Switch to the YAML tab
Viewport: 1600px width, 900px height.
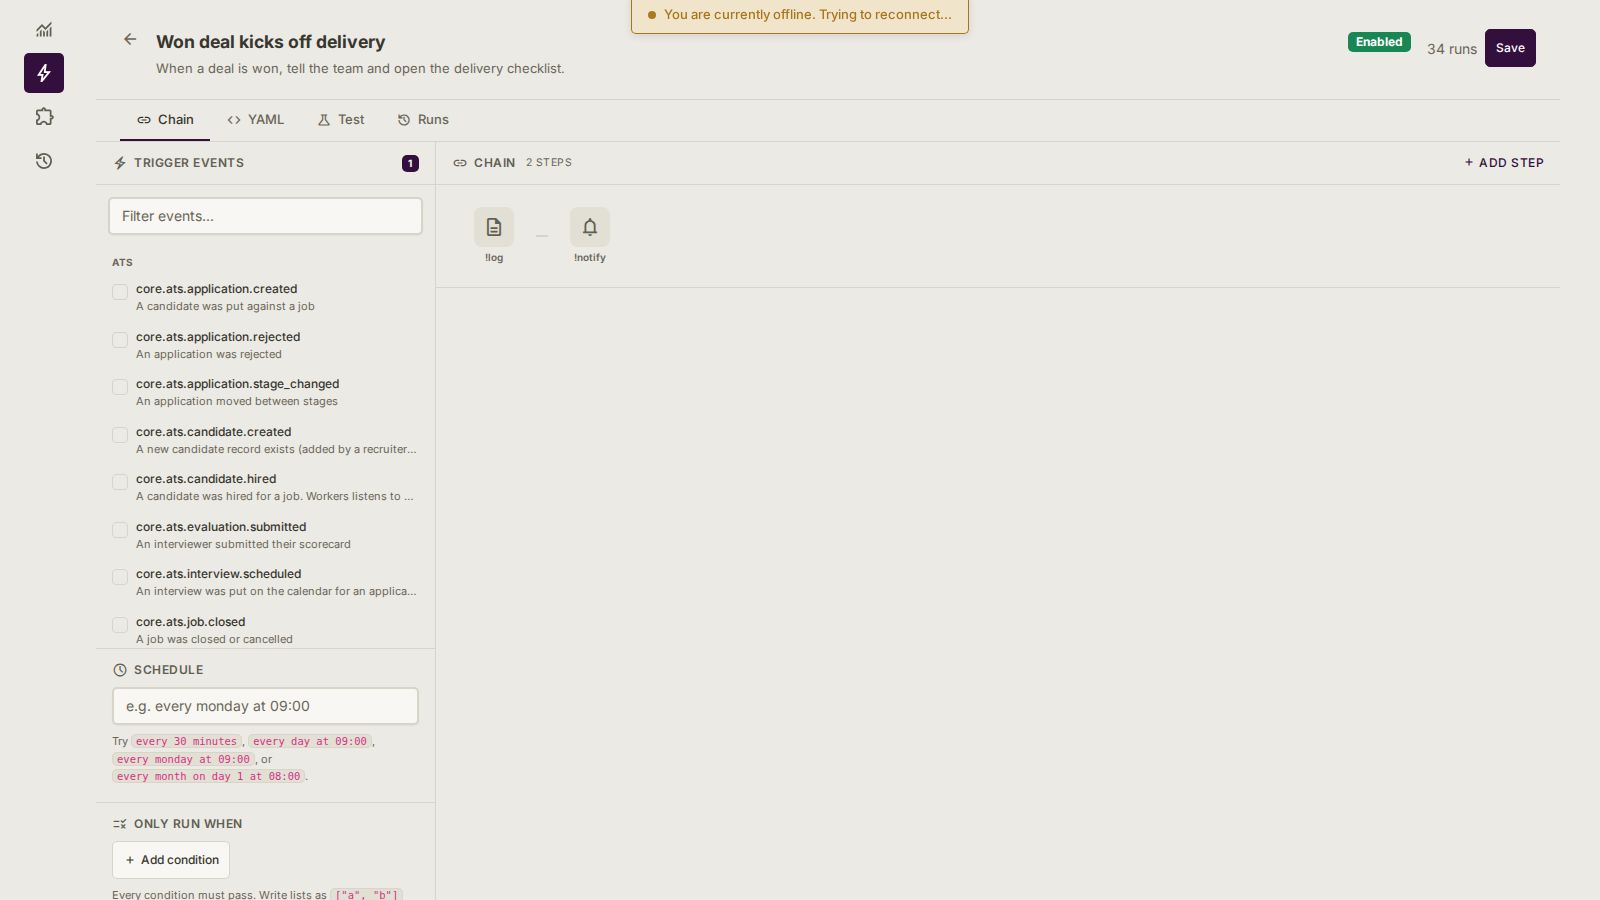[x=255, y=120]
